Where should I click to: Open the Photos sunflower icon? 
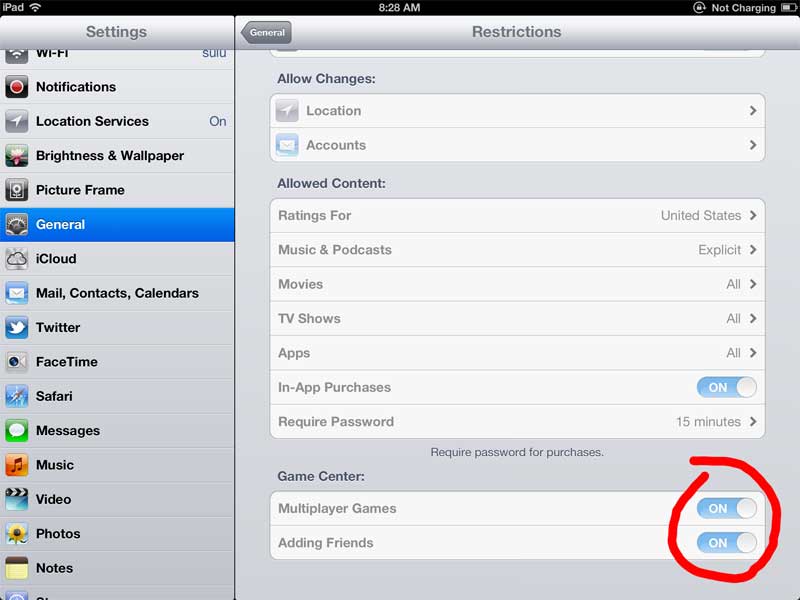tap(16, 534)
